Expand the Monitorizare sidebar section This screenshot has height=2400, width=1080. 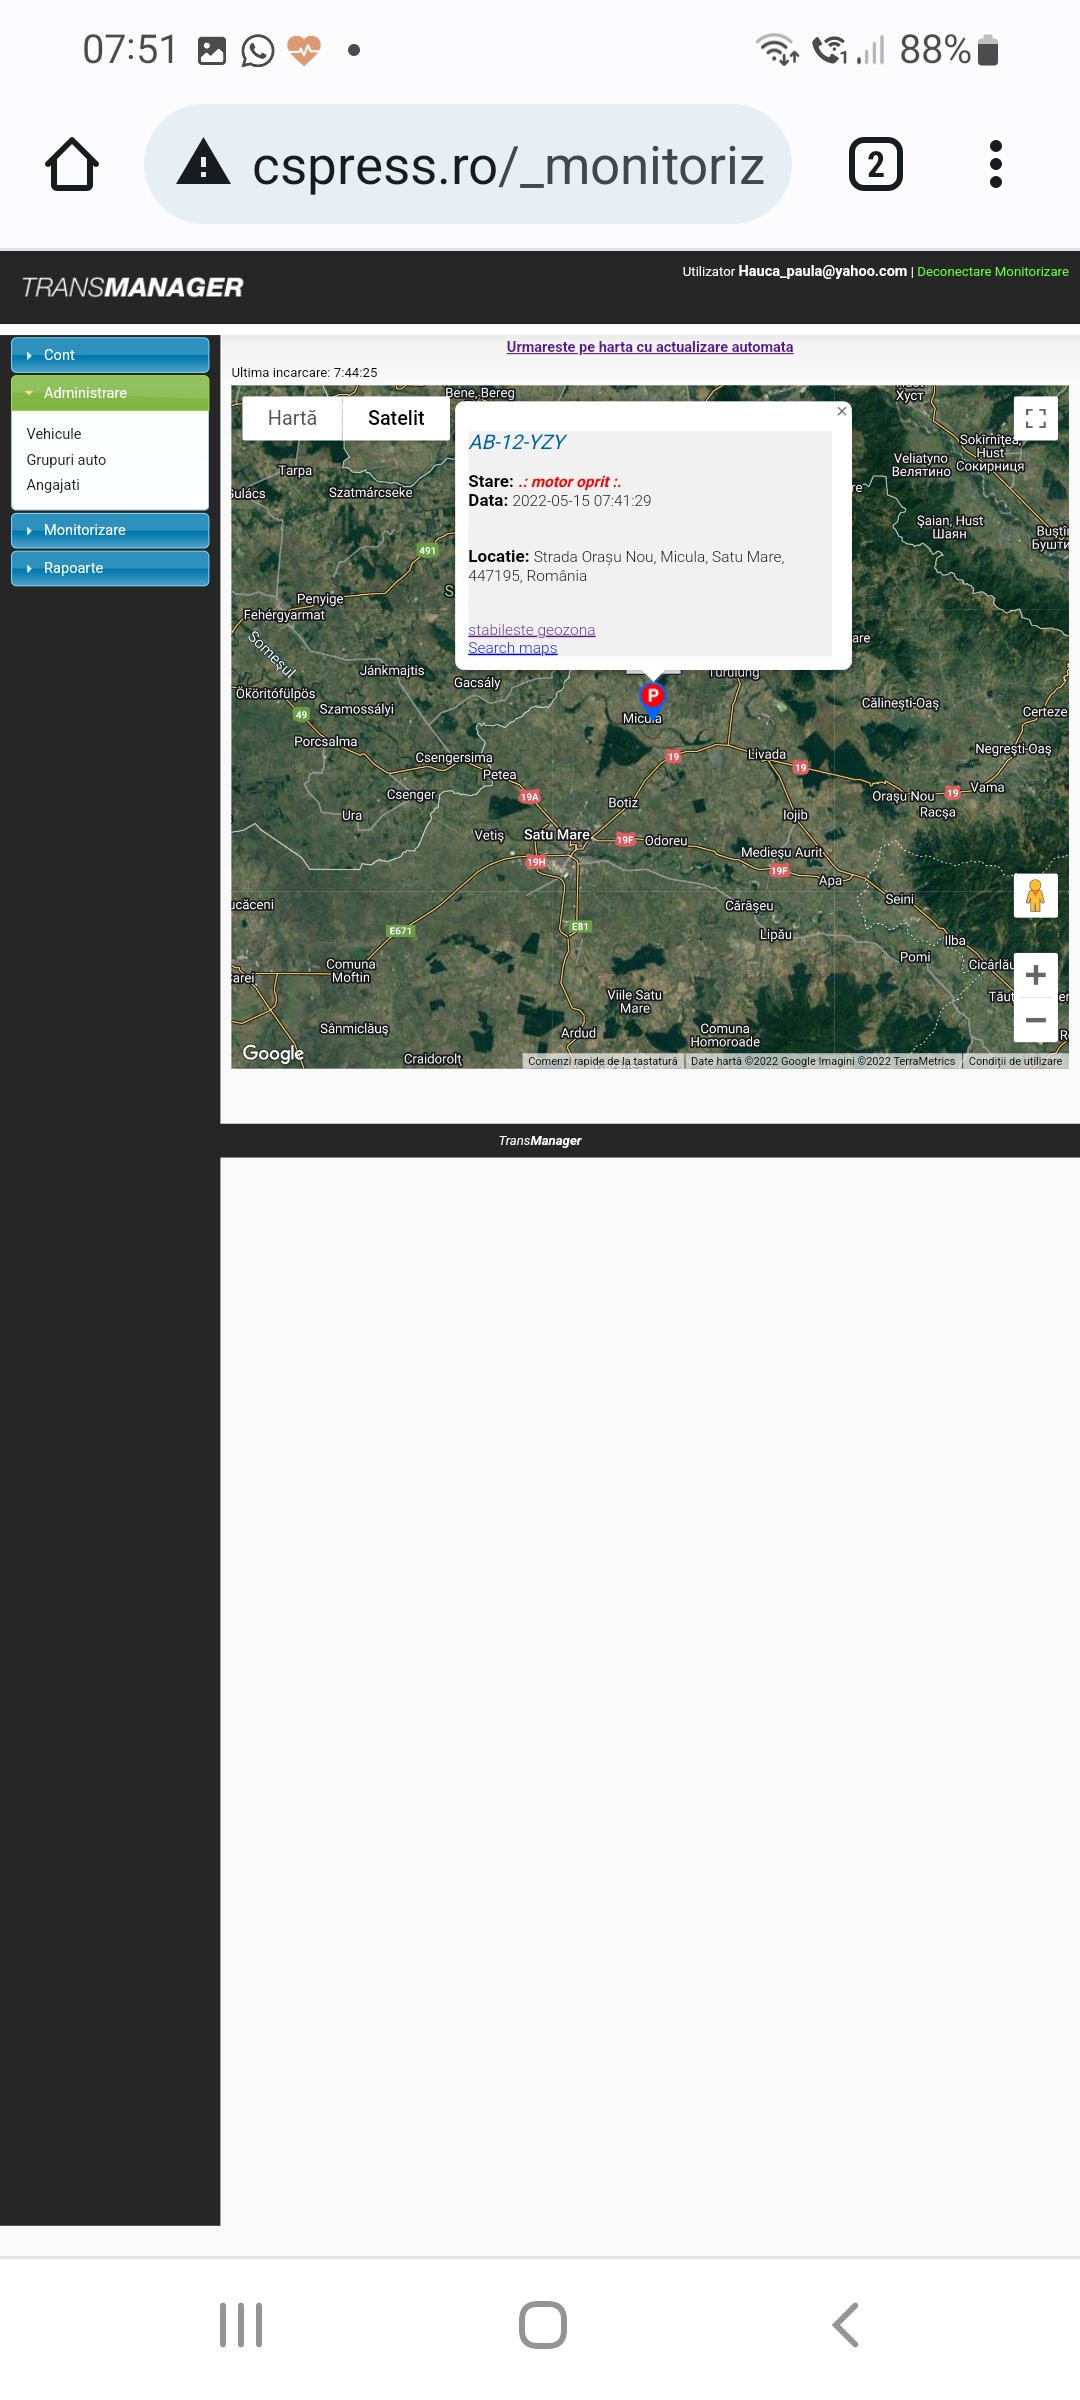[x=110, y=530]
